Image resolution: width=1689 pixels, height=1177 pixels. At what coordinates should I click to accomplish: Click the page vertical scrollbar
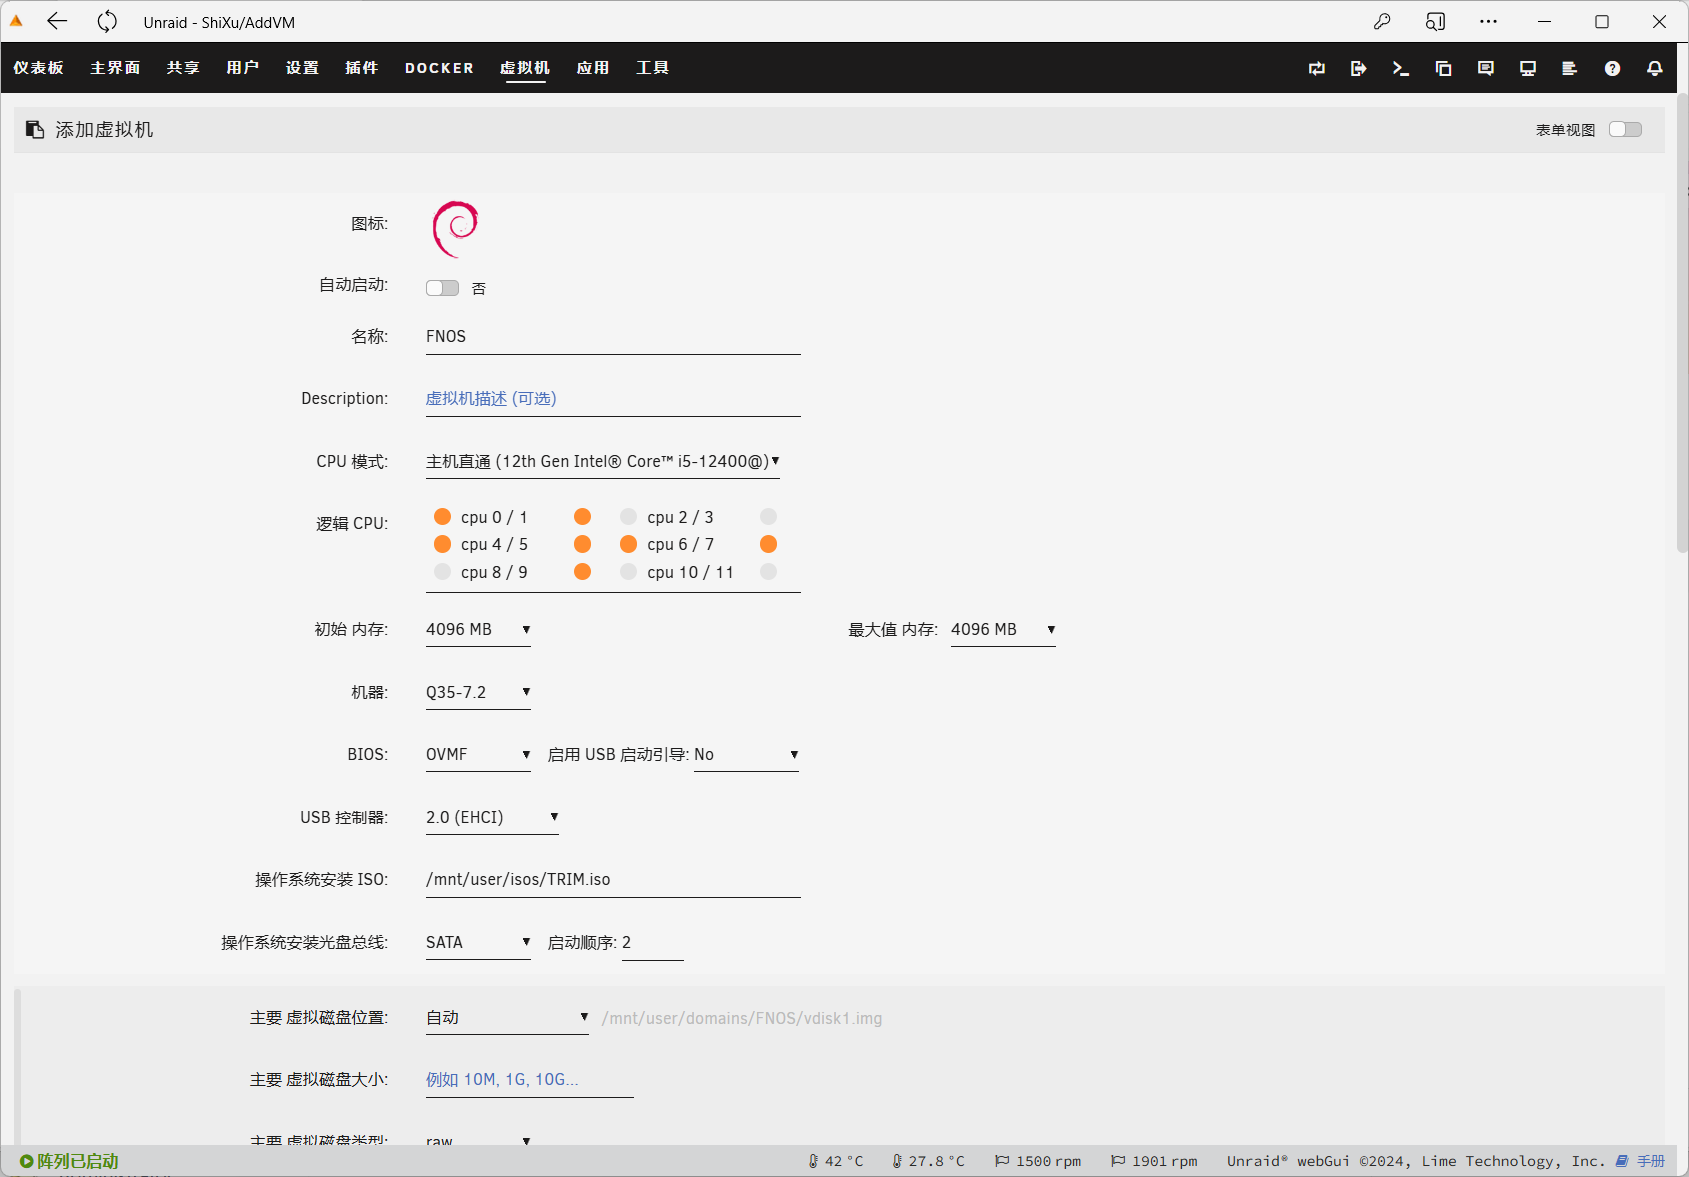[1682, 322]
